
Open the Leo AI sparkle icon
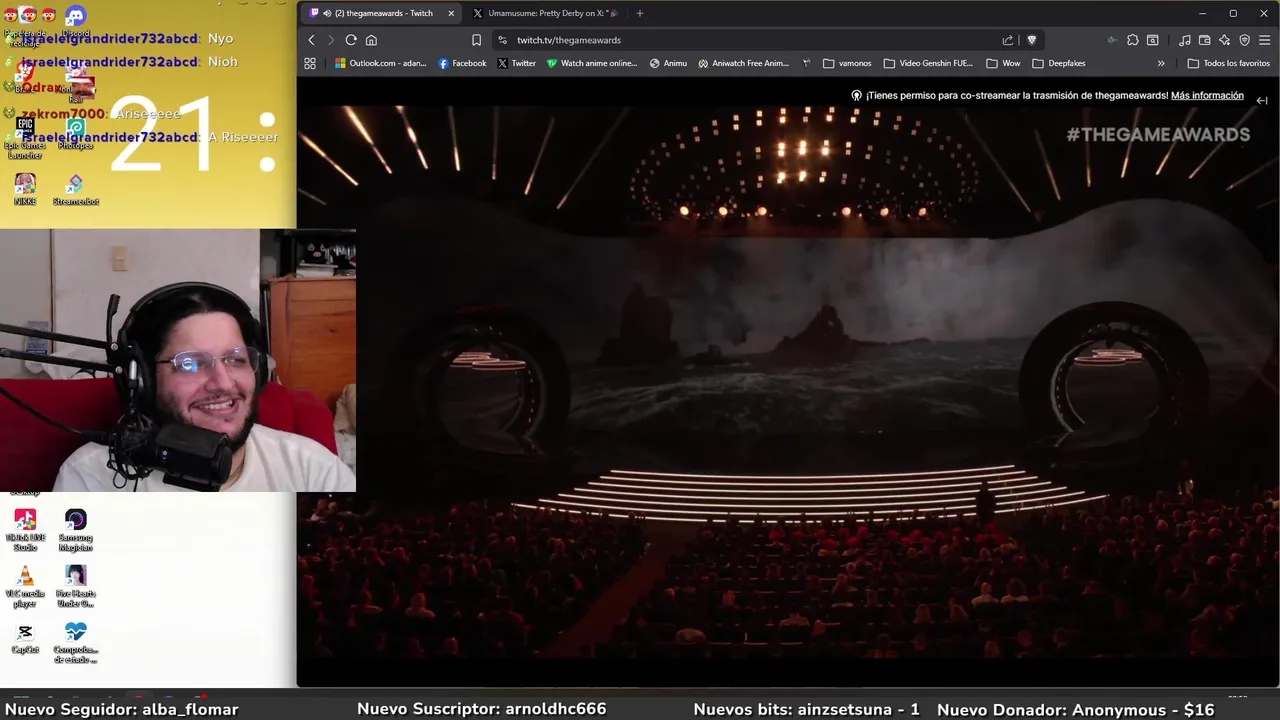coord(1224,40)
